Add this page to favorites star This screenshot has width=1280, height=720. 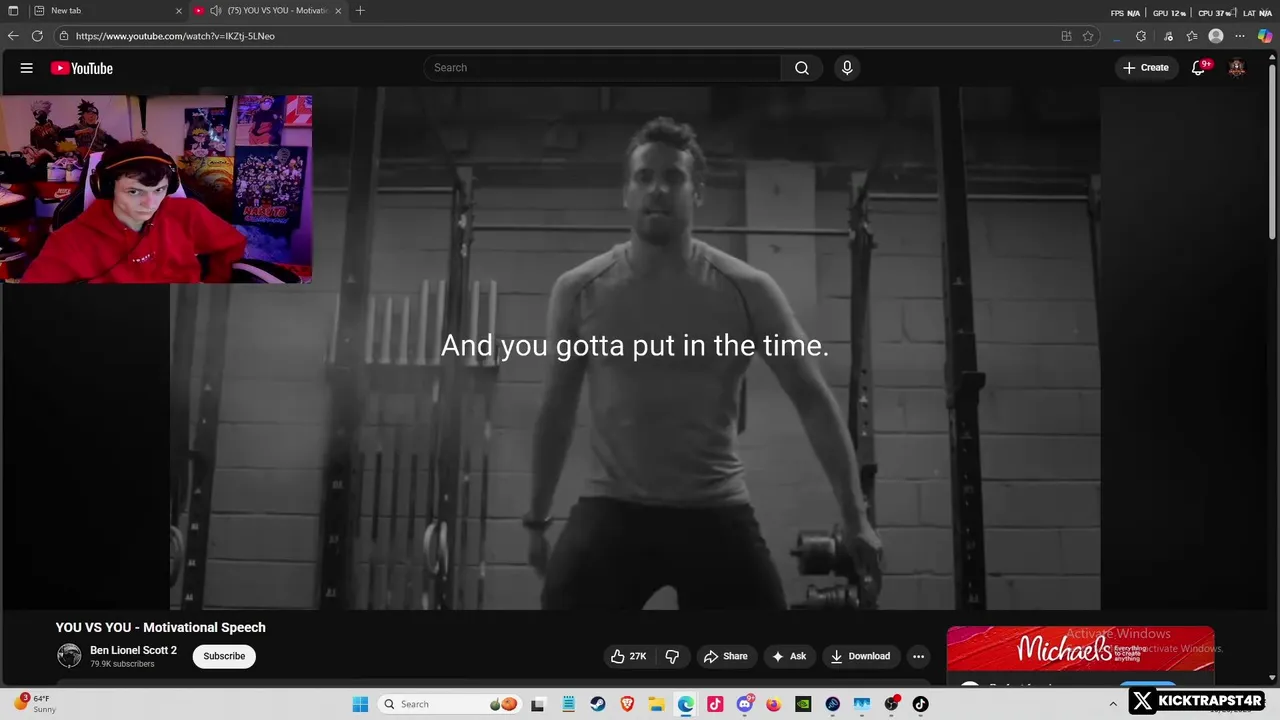(x=1088, y=36)
